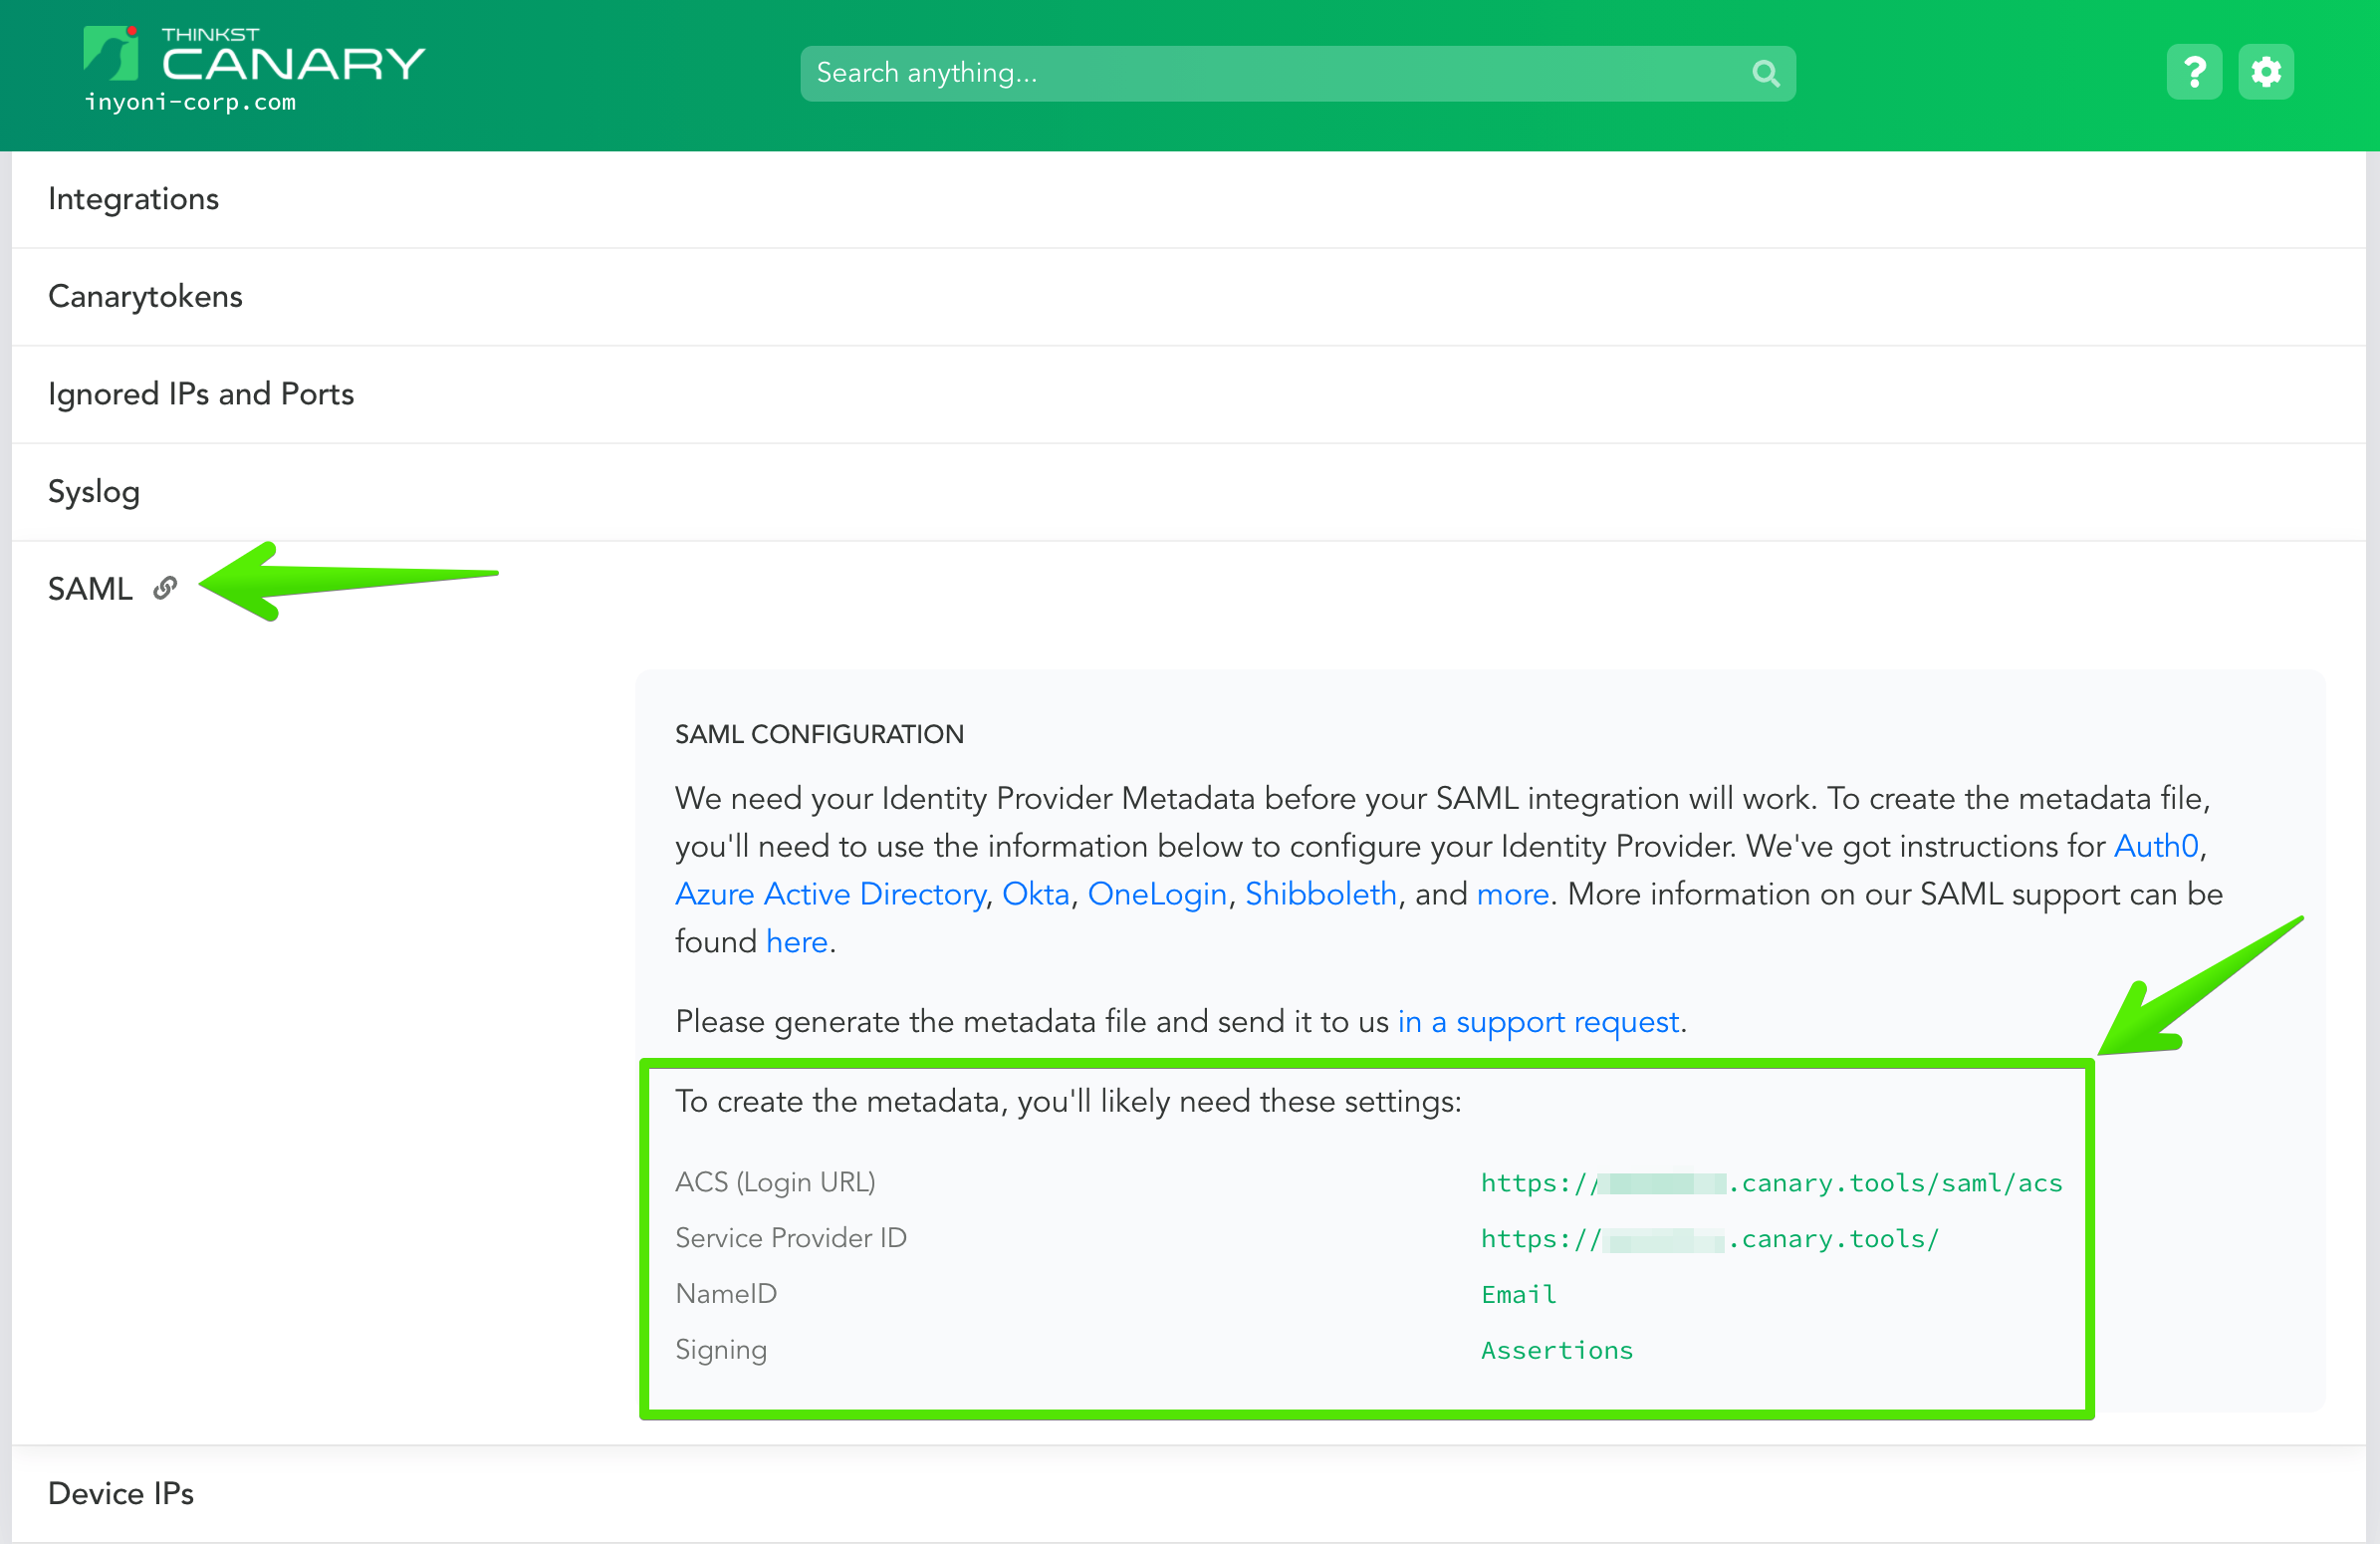The width and height of the screenshot is (2380, 1544).
Task: Click the Signing 'Assertions' value
Action: coord(1557,1351)
